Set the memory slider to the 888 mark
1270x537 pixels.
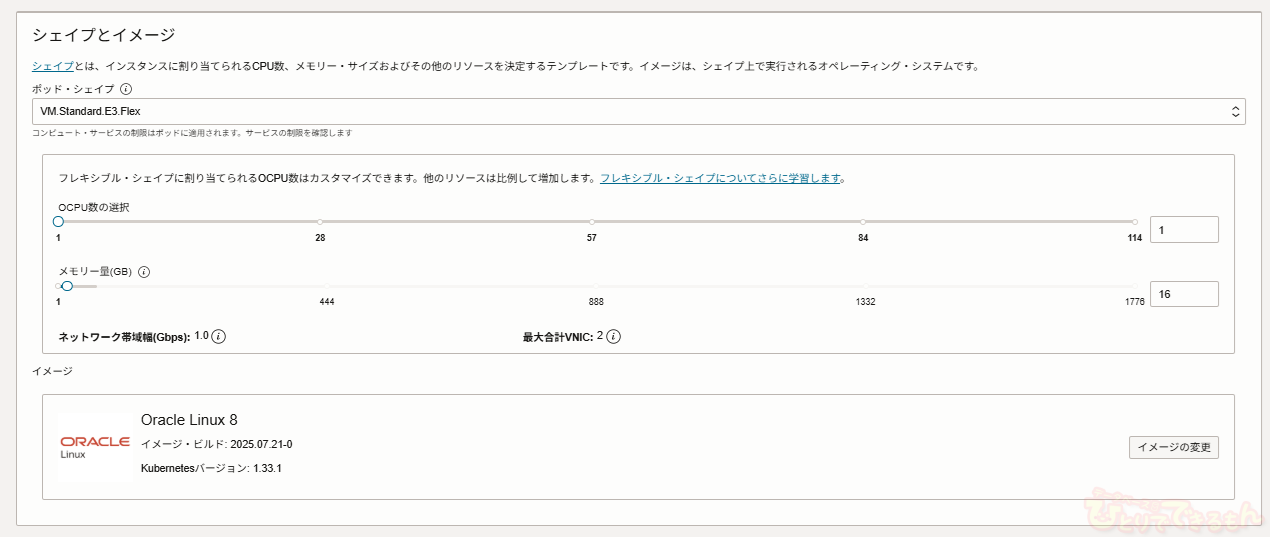click(596, 287)
